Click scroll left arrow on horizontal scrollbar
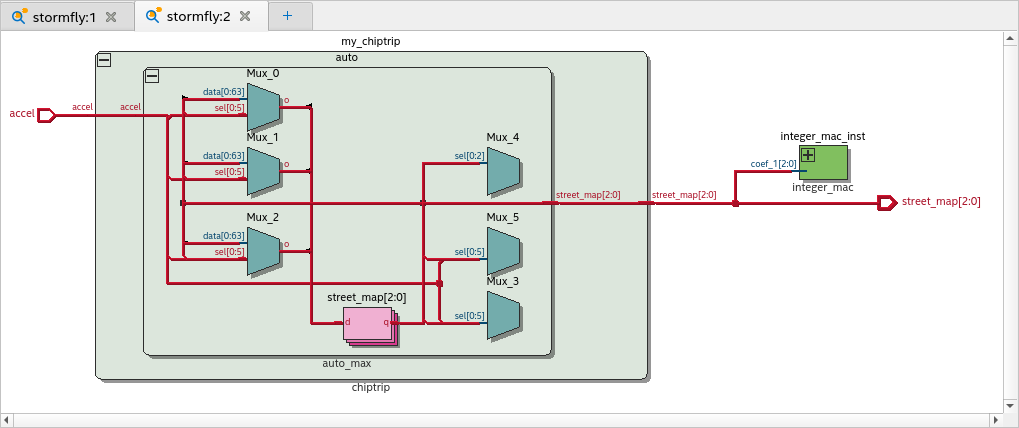The image size is (1019, 428). [7, 420]
